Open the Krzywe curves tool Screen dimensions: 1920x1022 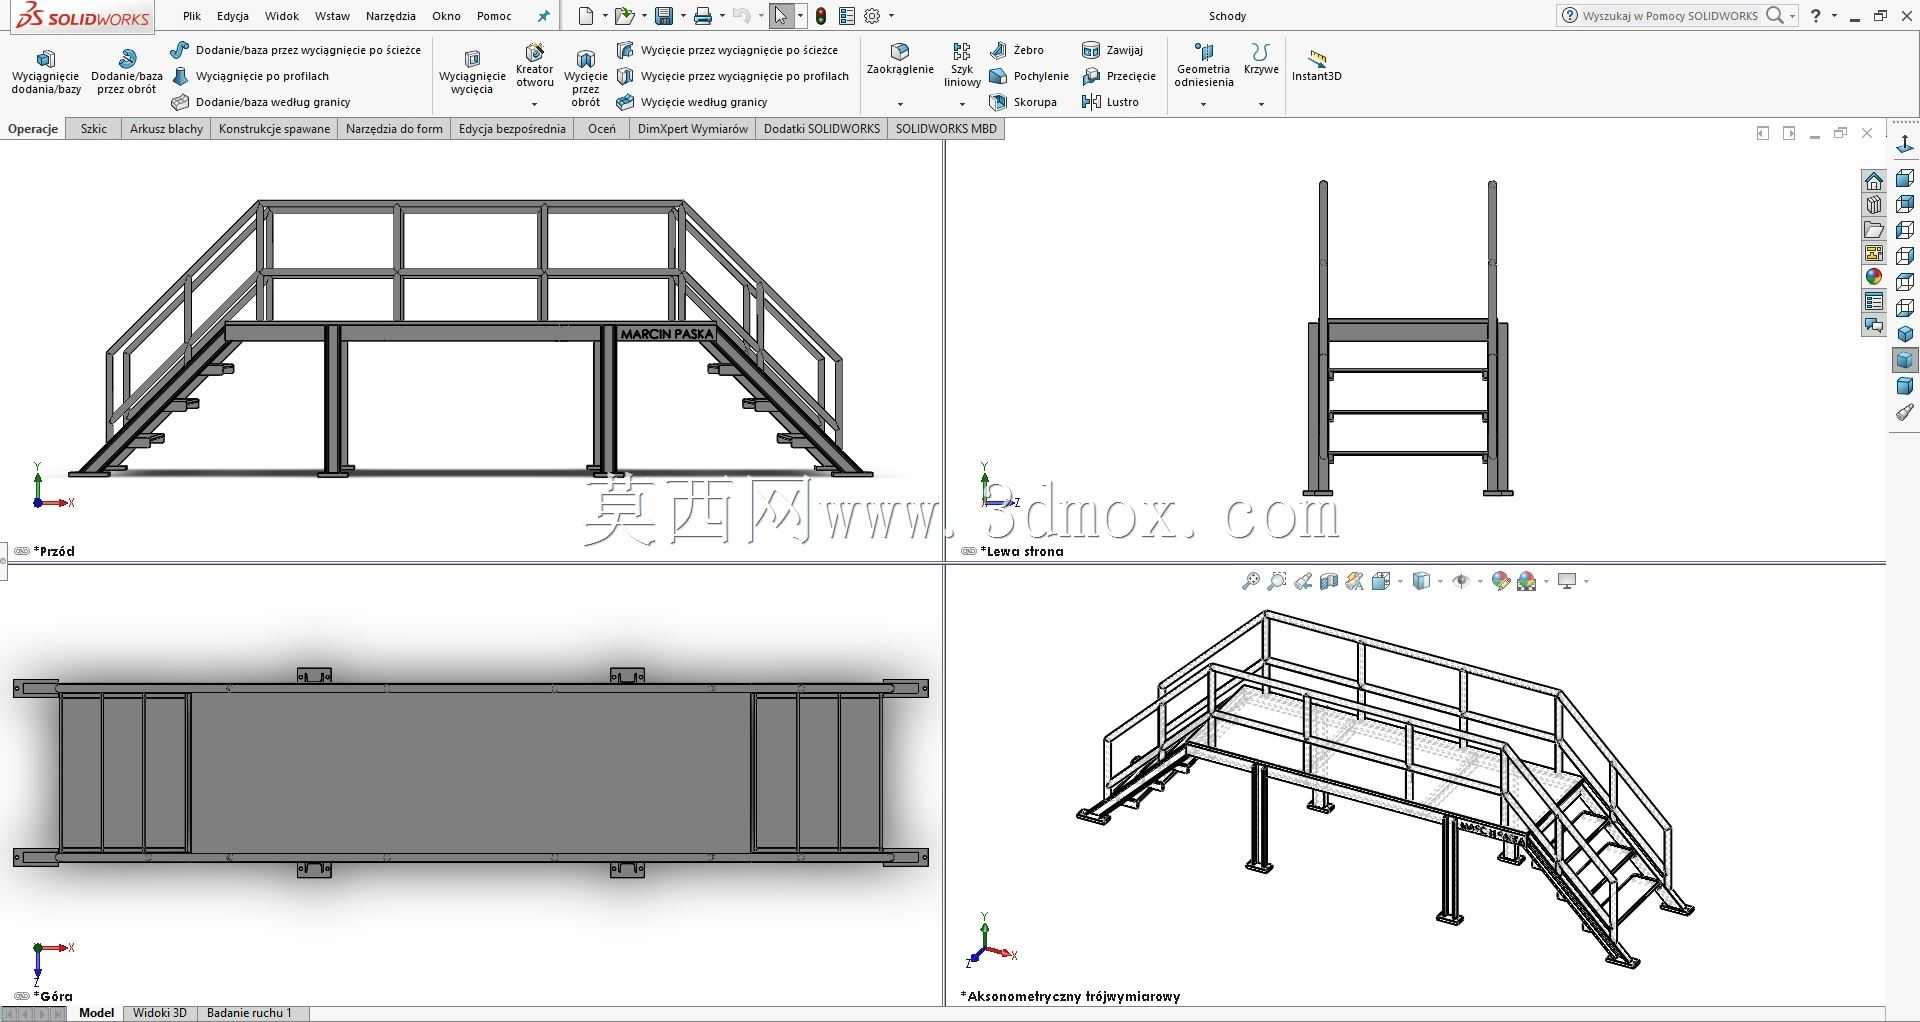pyautogui.click(x=1261, y=60)
